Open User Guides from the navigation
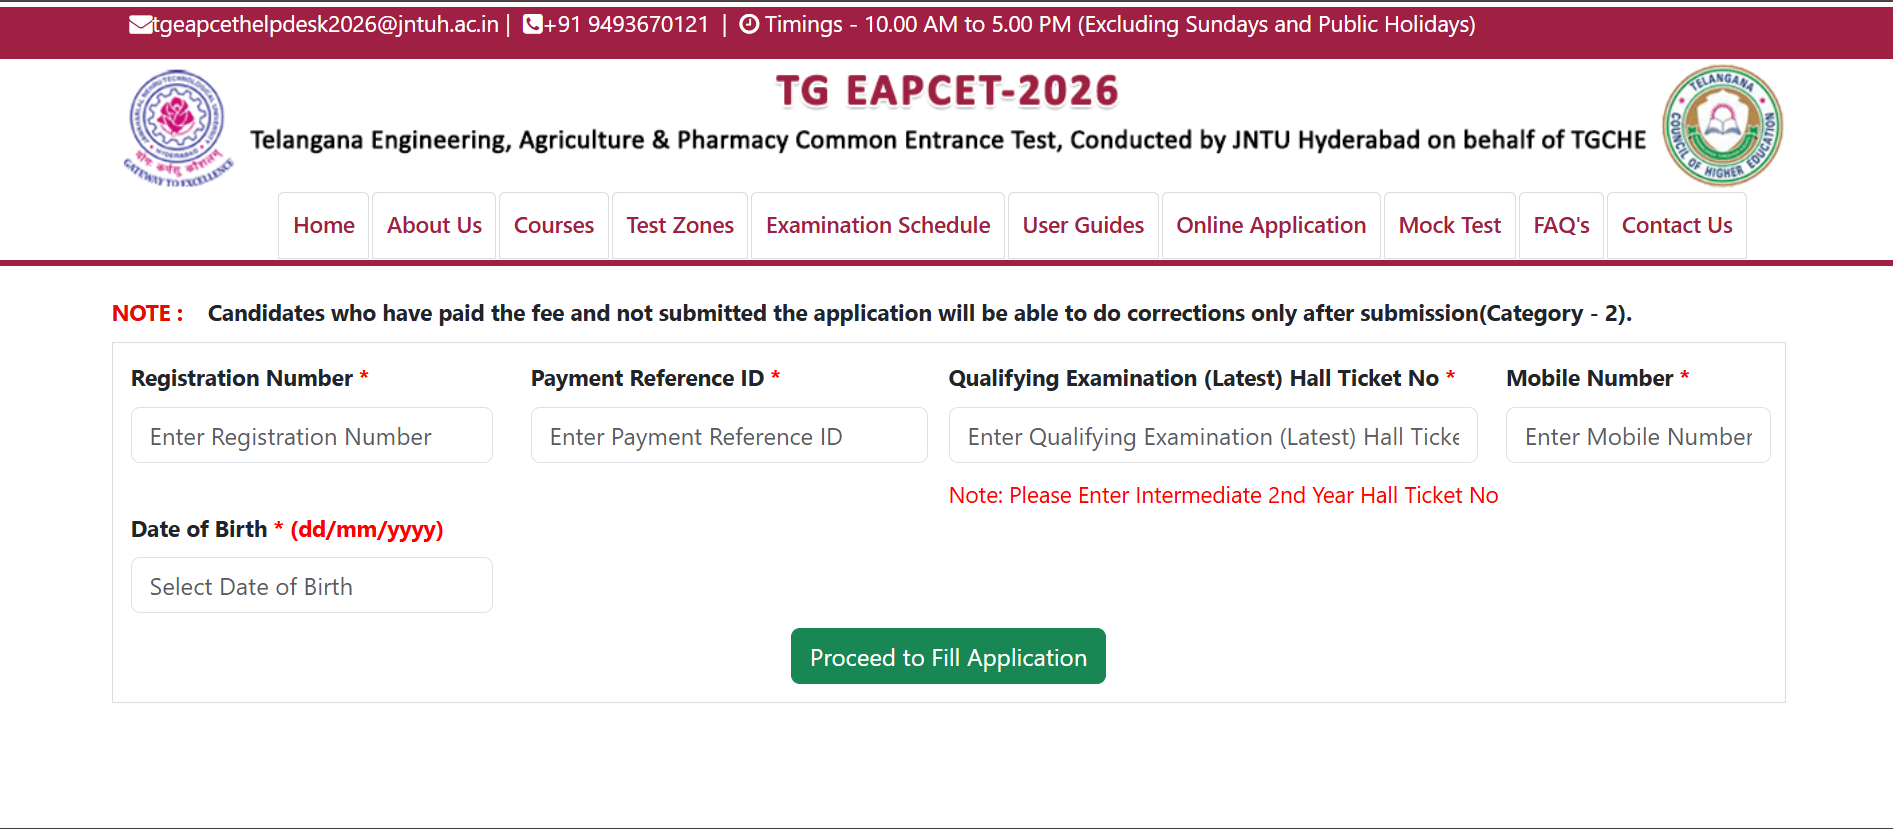This screenshot has width=1893, height=829. pos(1083,226)
